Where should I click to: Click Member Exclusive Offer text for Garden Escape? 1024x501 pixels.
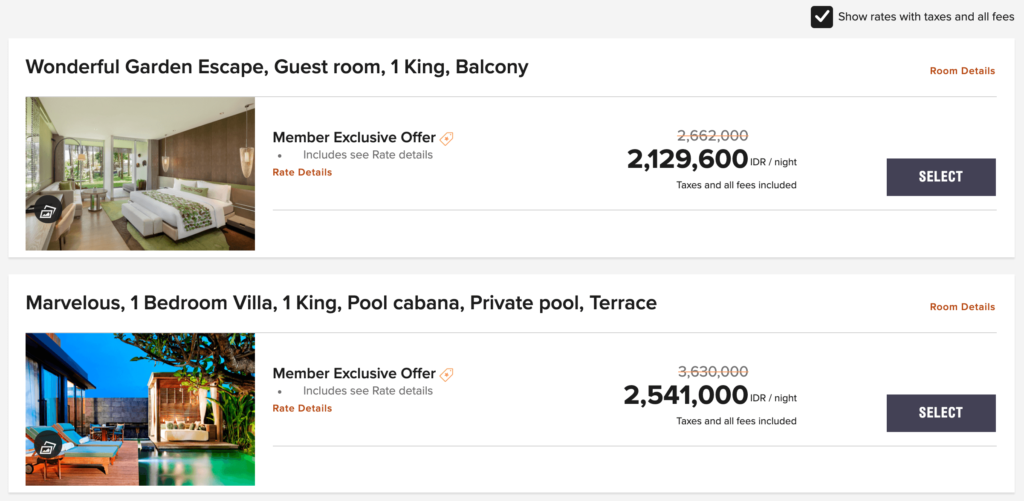[x=354, y=138]
